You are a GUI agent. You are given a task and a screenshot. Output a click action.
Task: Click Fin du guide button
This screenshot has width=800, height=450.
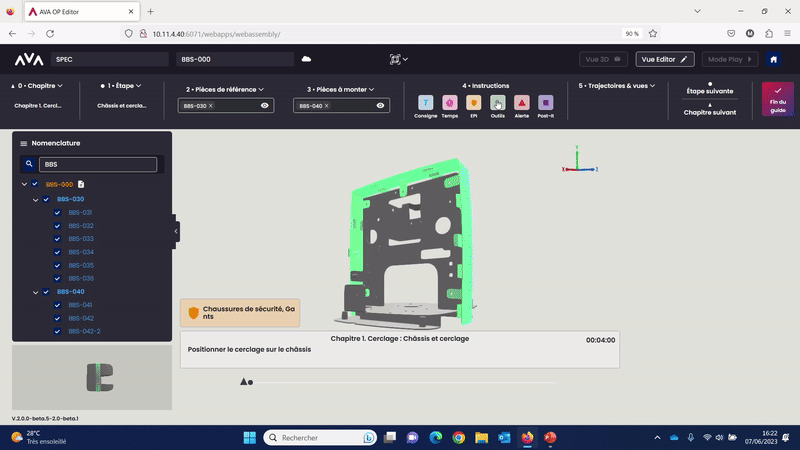click(x=778, y=99)
